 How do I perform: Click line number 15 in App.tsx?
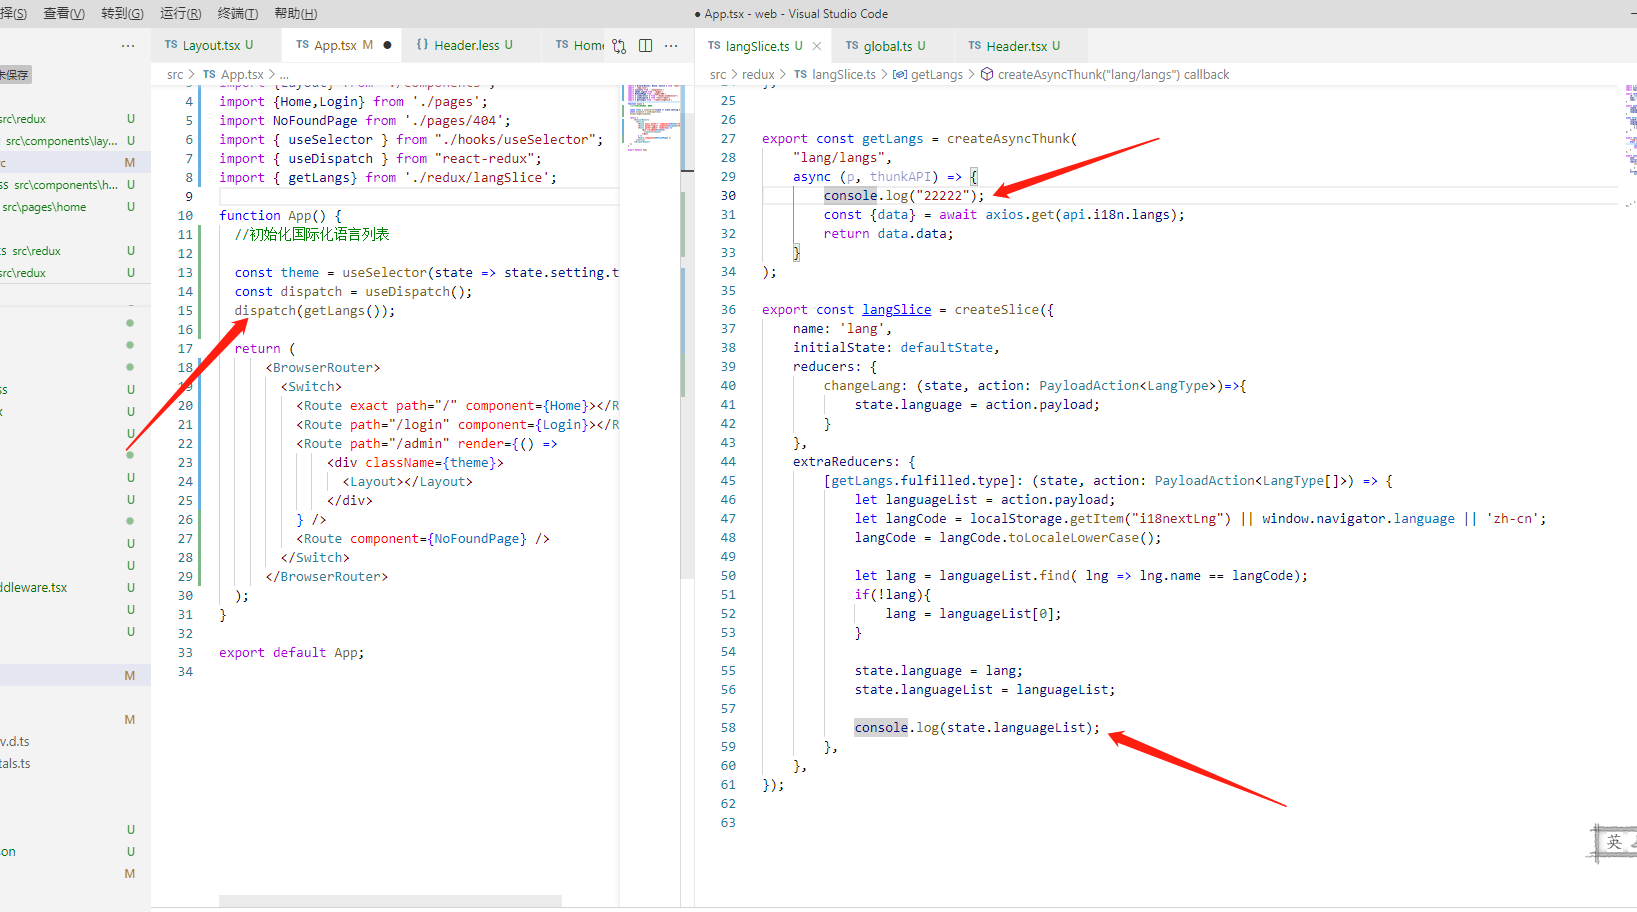click(x=185, y=311)
